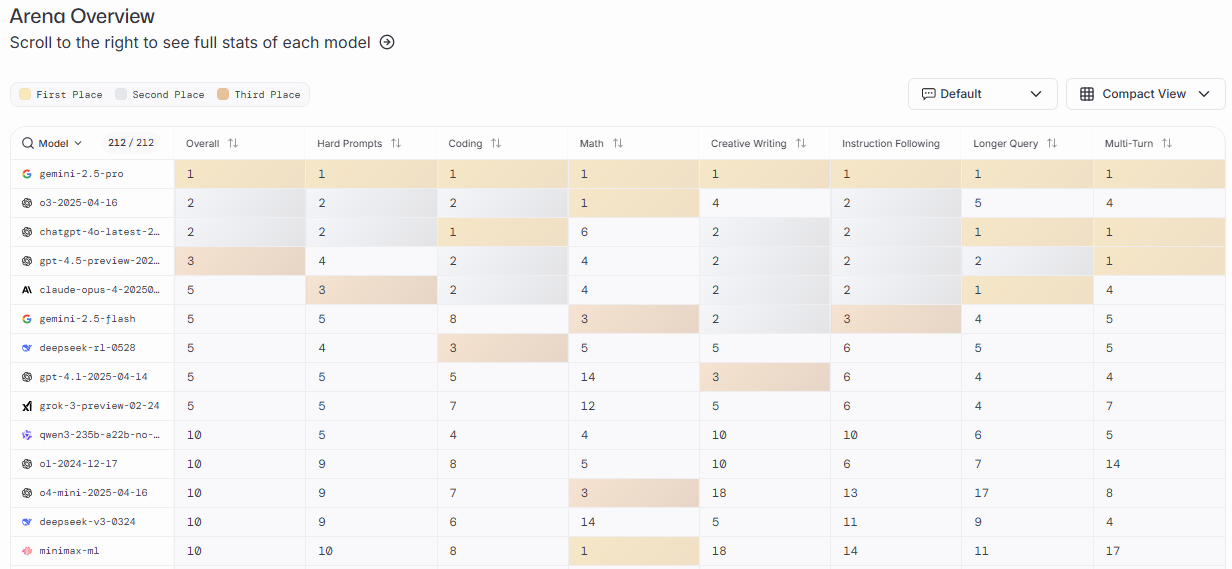1232x569 pixels.
Task: Click the Instruction Following column header
Action: [x=890, y=144]
